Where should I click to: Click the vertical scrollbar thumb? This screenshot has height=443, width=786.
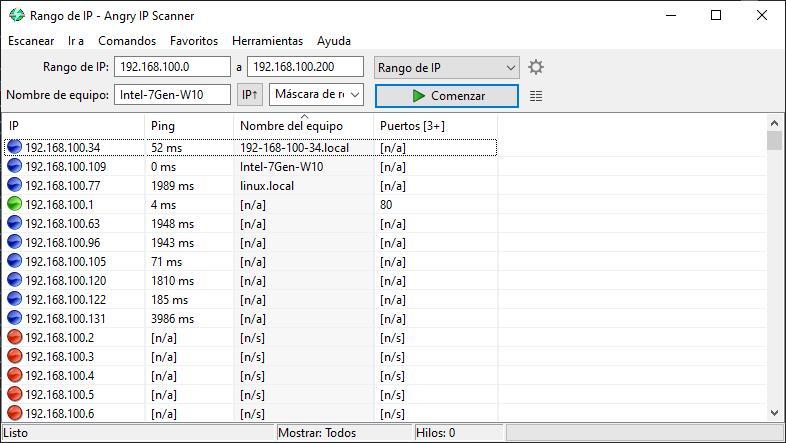pos(774,140)
